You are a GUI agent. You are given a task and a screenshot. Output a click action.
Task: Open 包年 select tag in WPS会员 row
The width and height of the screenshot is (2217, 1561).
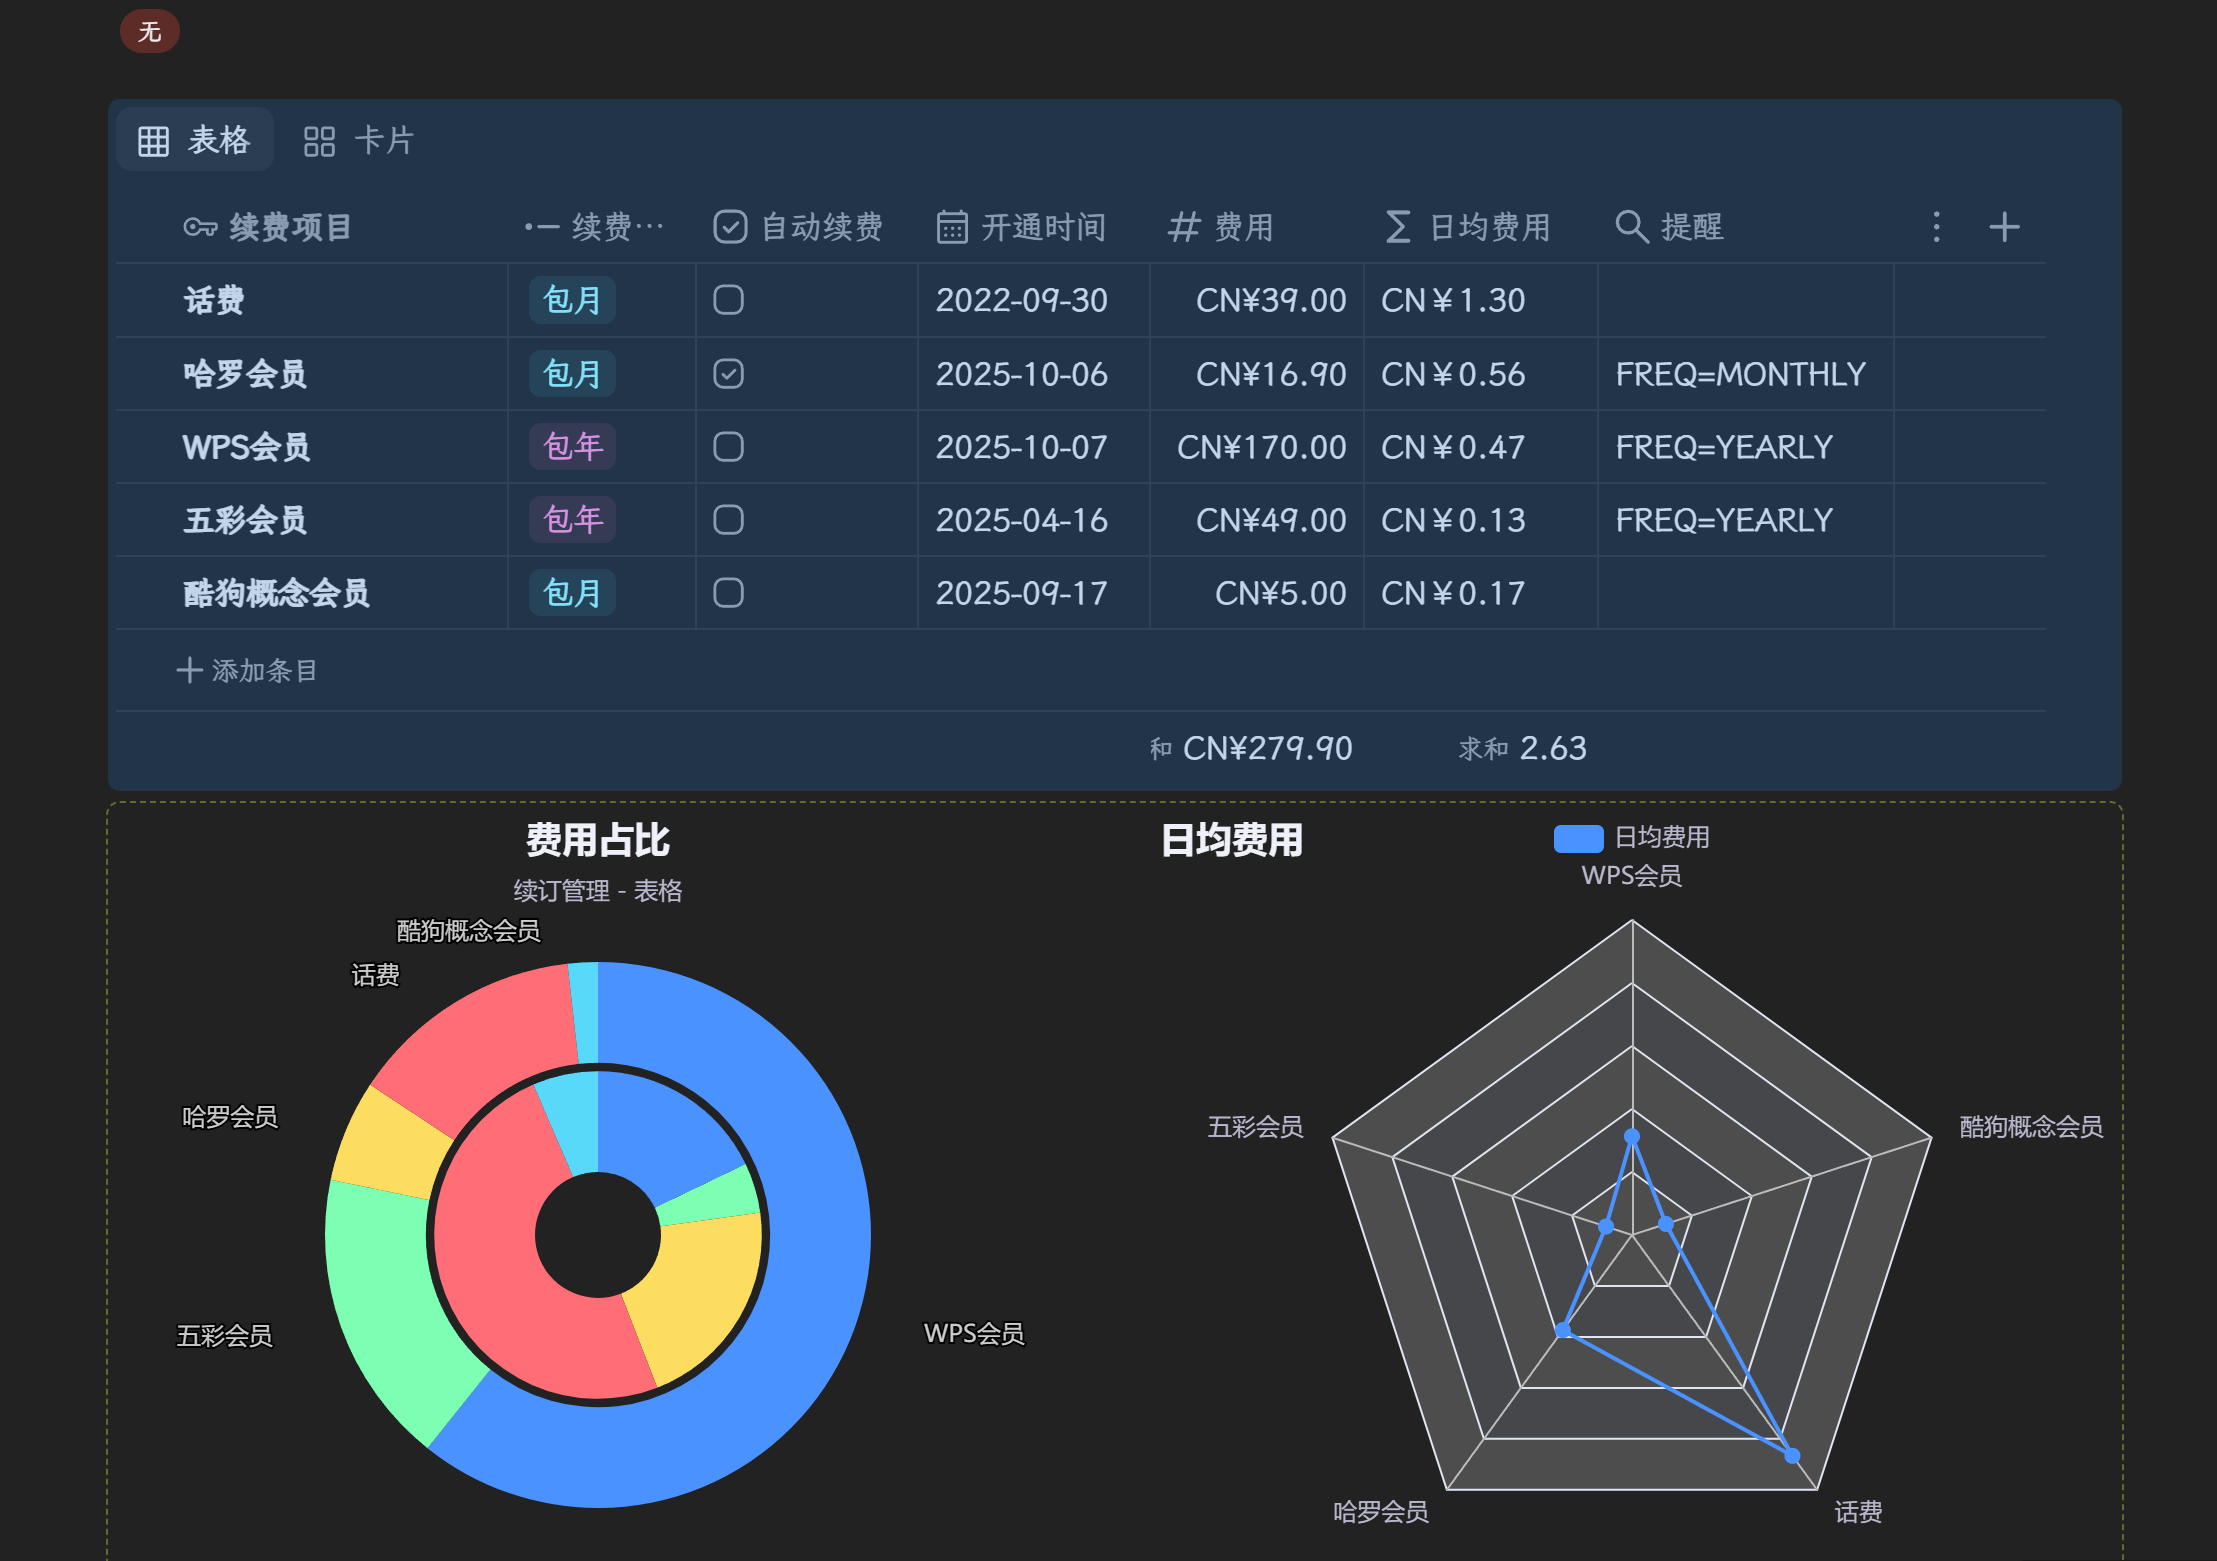pos(572,447)
